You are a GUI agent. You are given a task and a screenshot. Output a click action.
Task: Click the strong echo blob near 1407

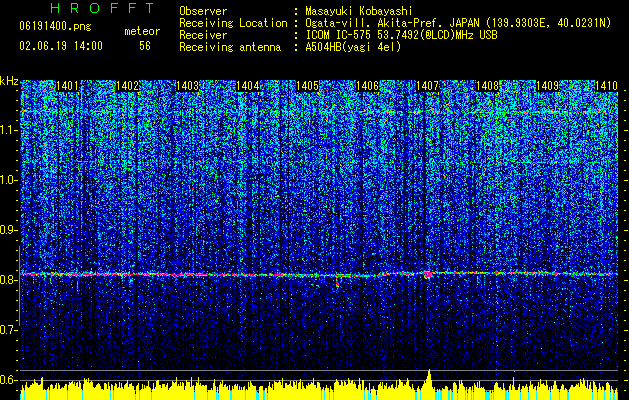428,274
